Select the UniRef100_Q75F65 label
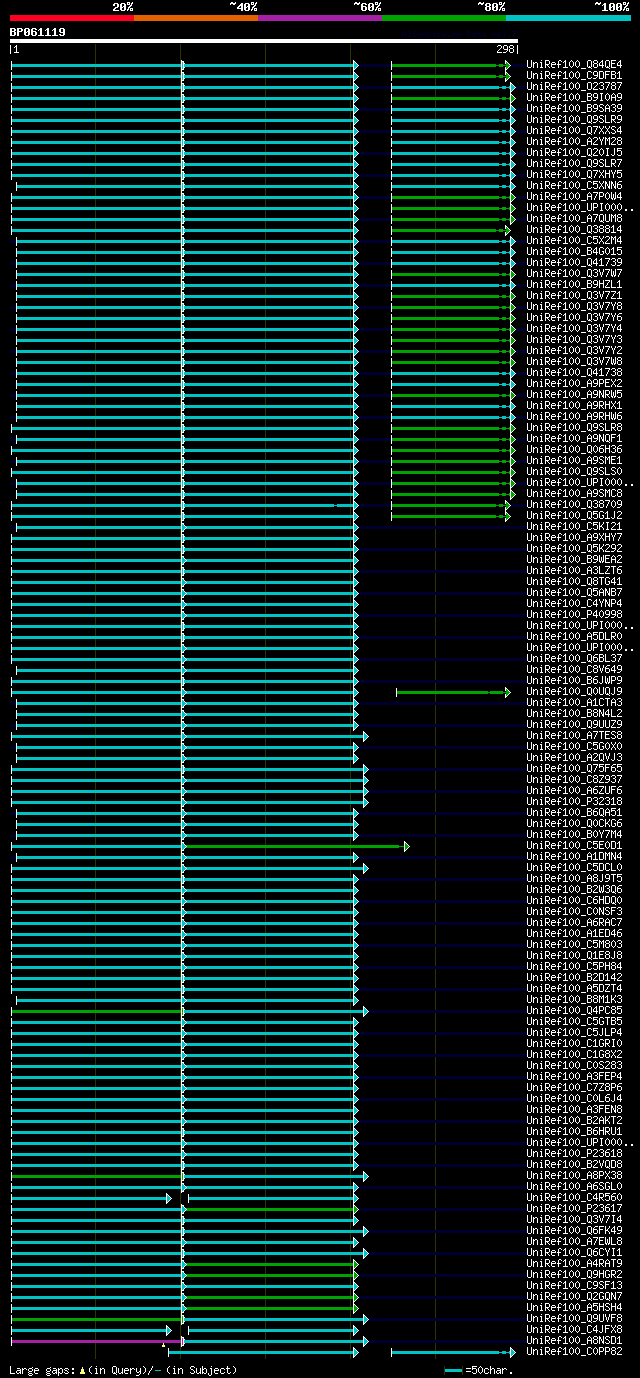The image size is (640, 1378). point(574,768)
